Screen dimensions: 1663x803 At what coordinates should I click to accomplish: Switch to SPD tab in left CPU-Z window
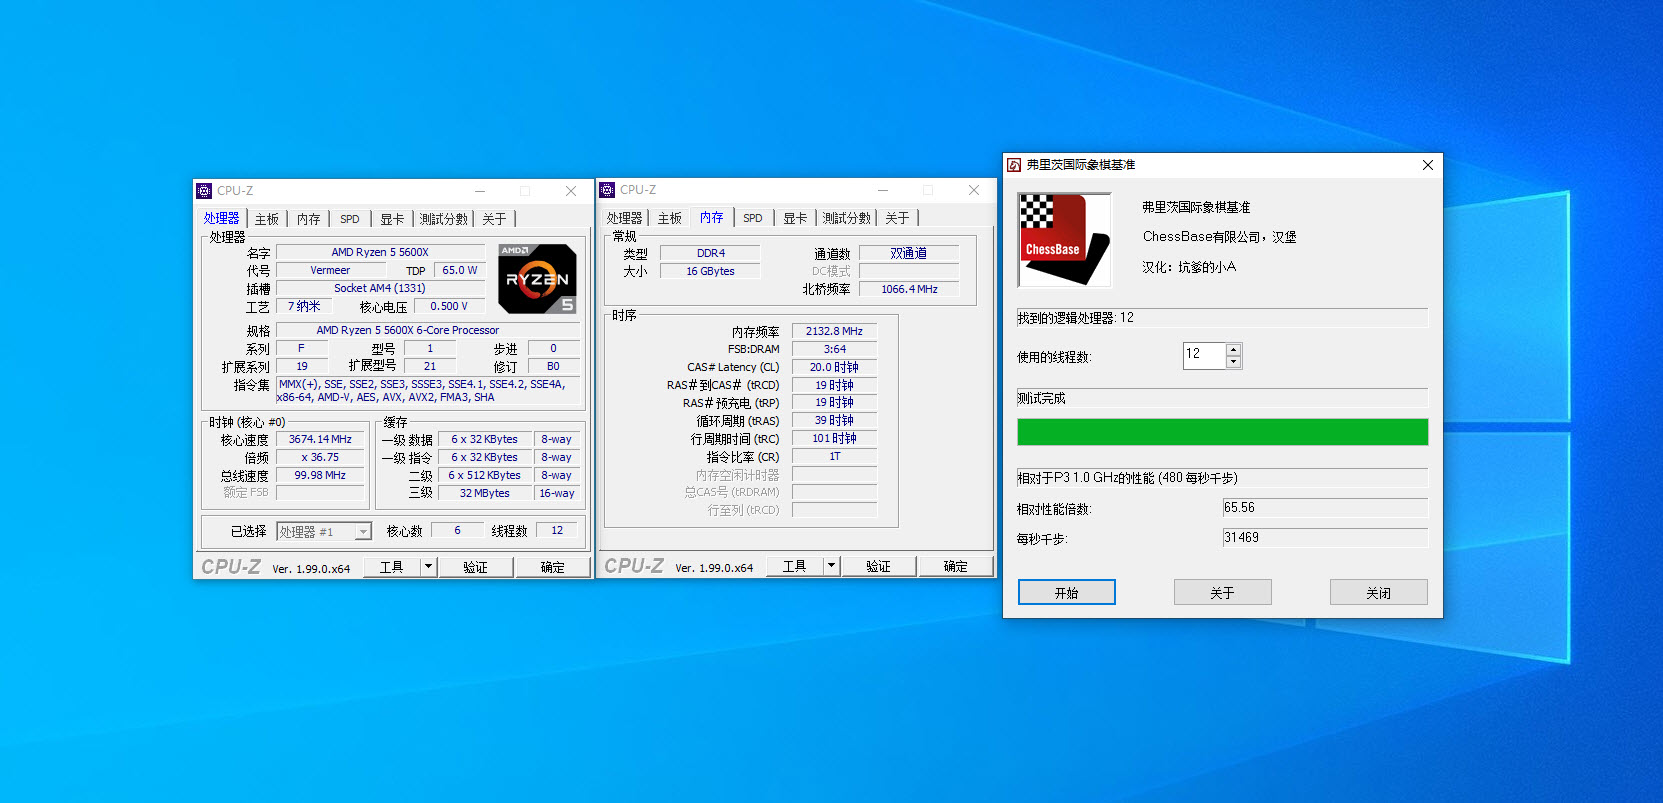point(350,219)
